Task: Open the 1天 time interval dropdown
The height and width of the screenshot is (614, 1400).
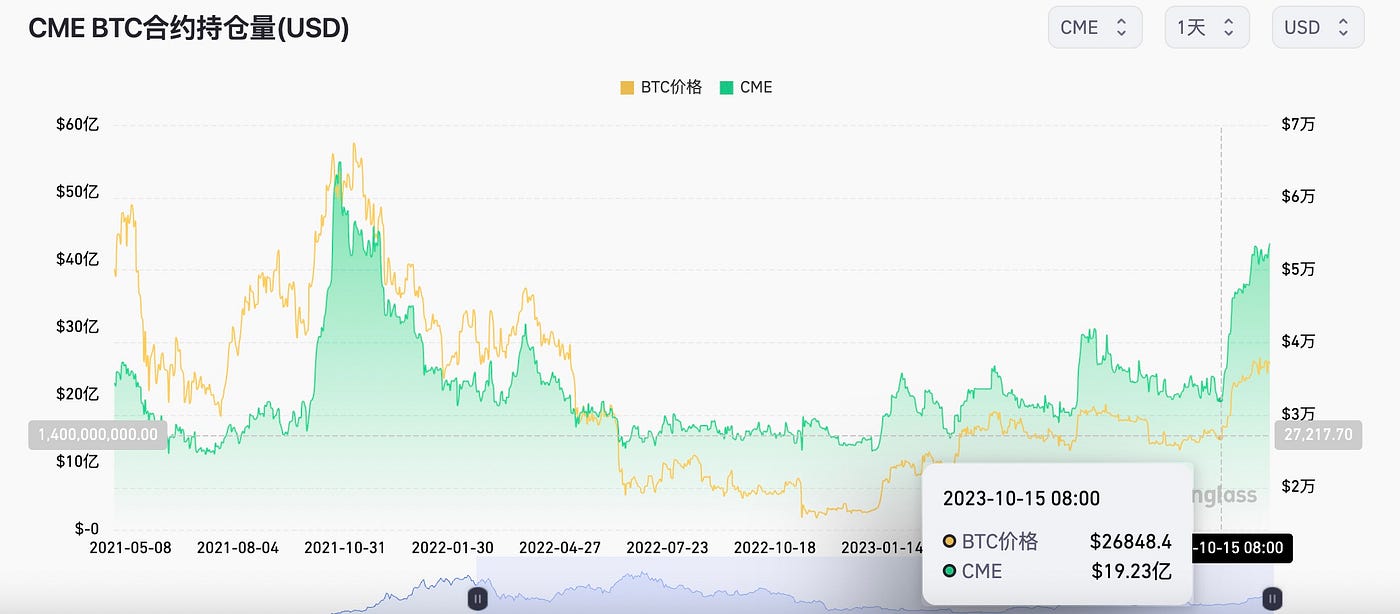Action: (1206, 27)
